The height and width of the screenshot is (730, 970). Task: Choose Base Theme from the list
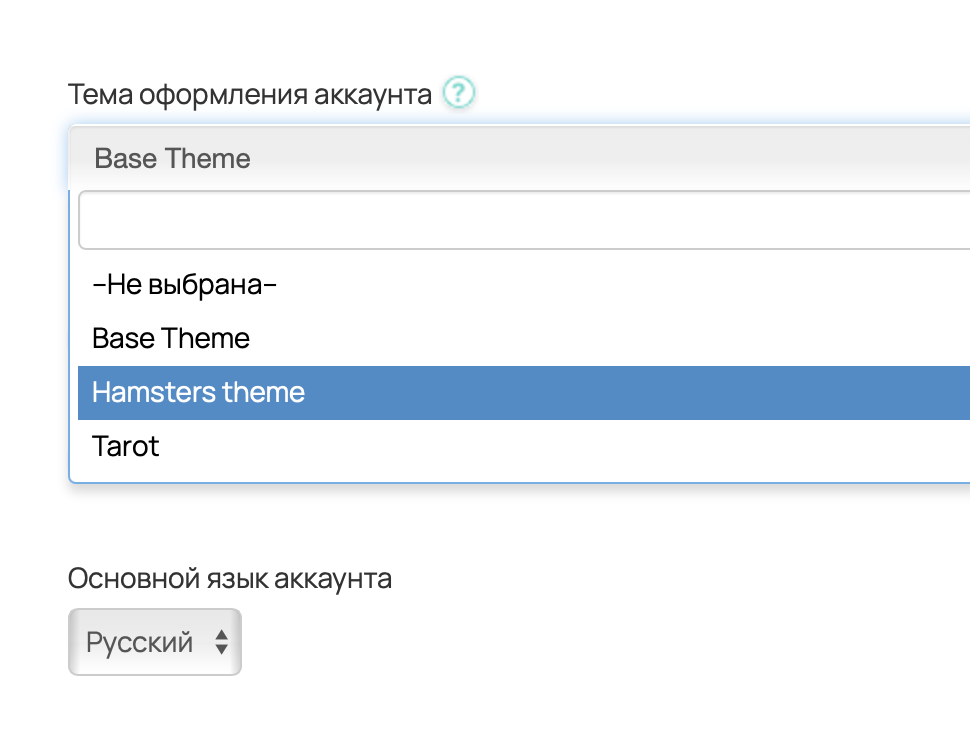[171, 338]
